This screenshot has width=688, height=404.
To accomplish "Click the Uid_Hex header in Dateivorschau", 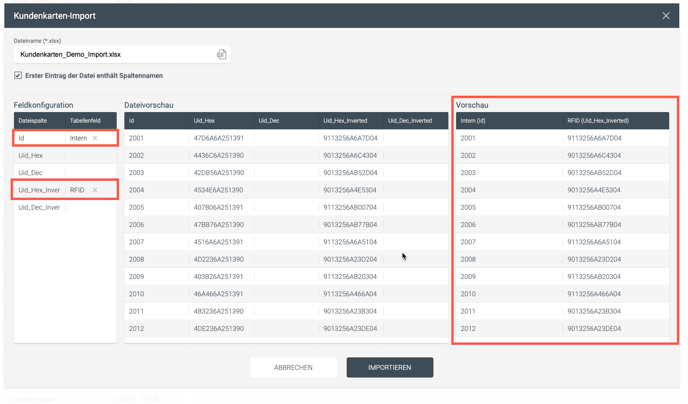I will (x=204, y=121).
